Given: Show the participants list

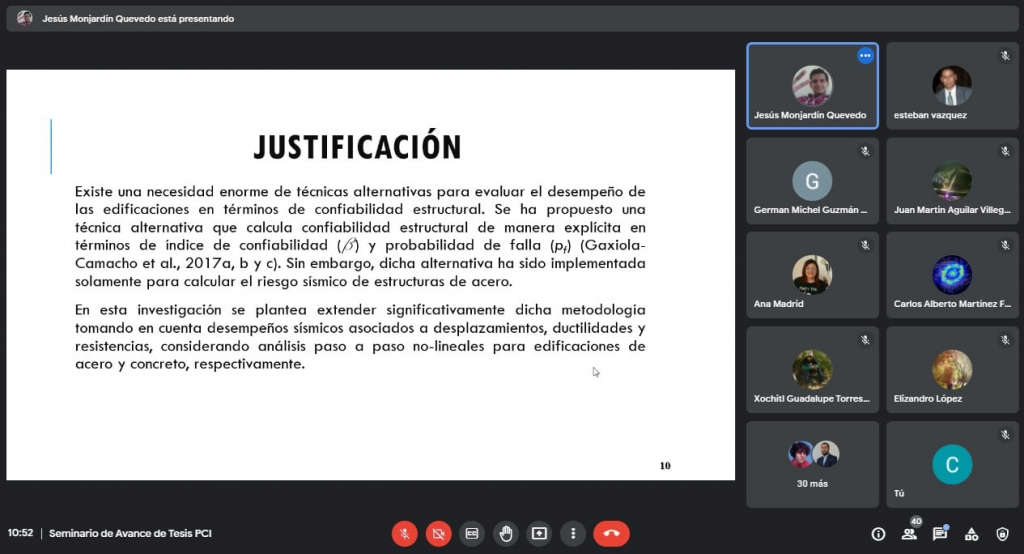Looking at the screenshot, I should 909,534.
